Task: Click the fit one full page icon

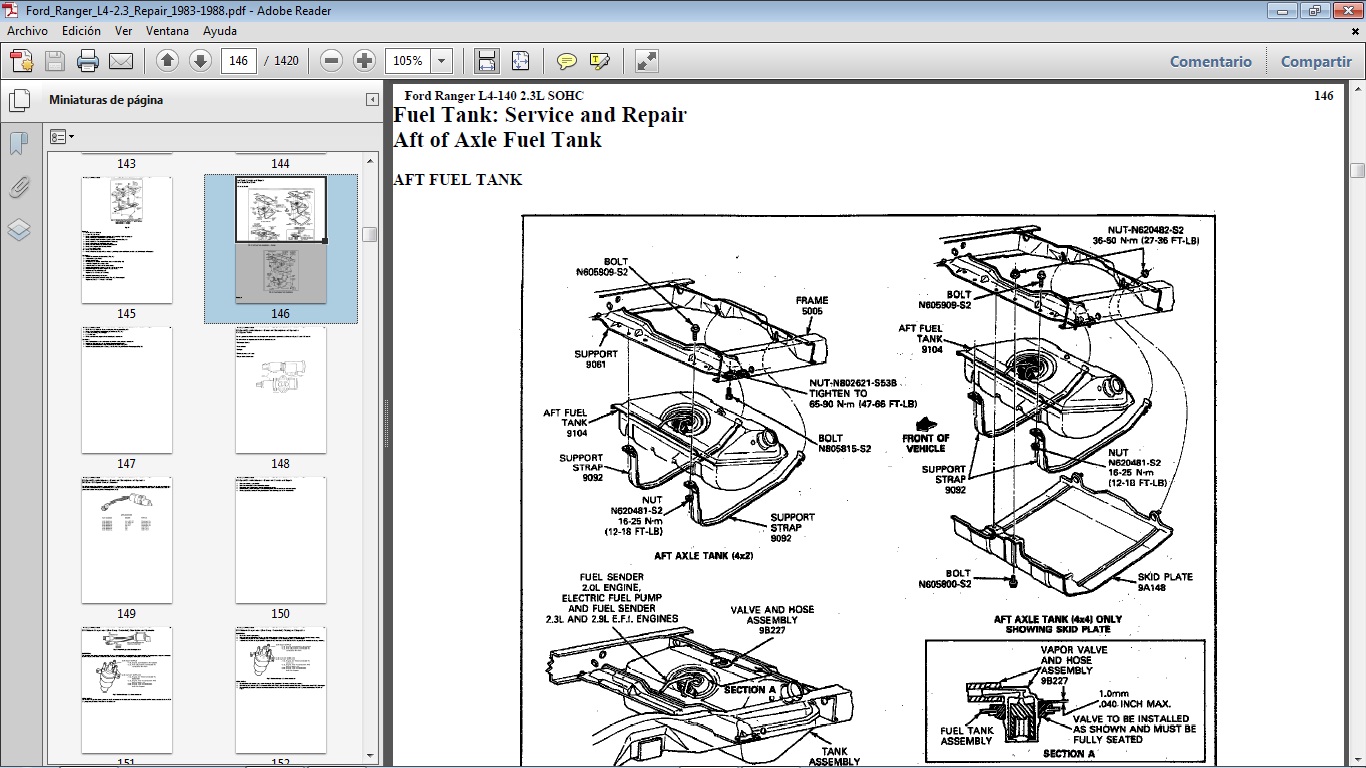Action: pyautogui.click(x=520, y=61)
